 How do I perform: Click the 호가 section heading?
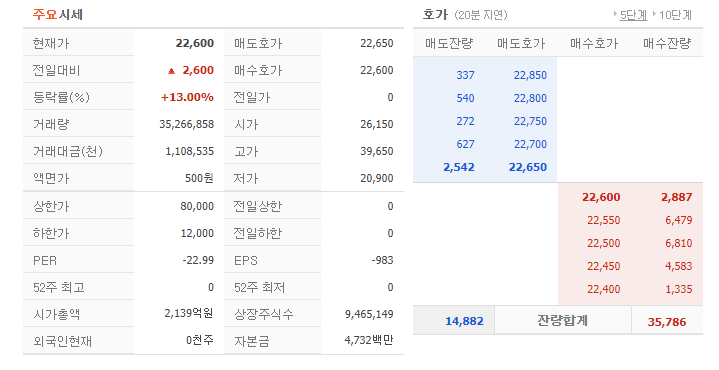tap(435, 15)
